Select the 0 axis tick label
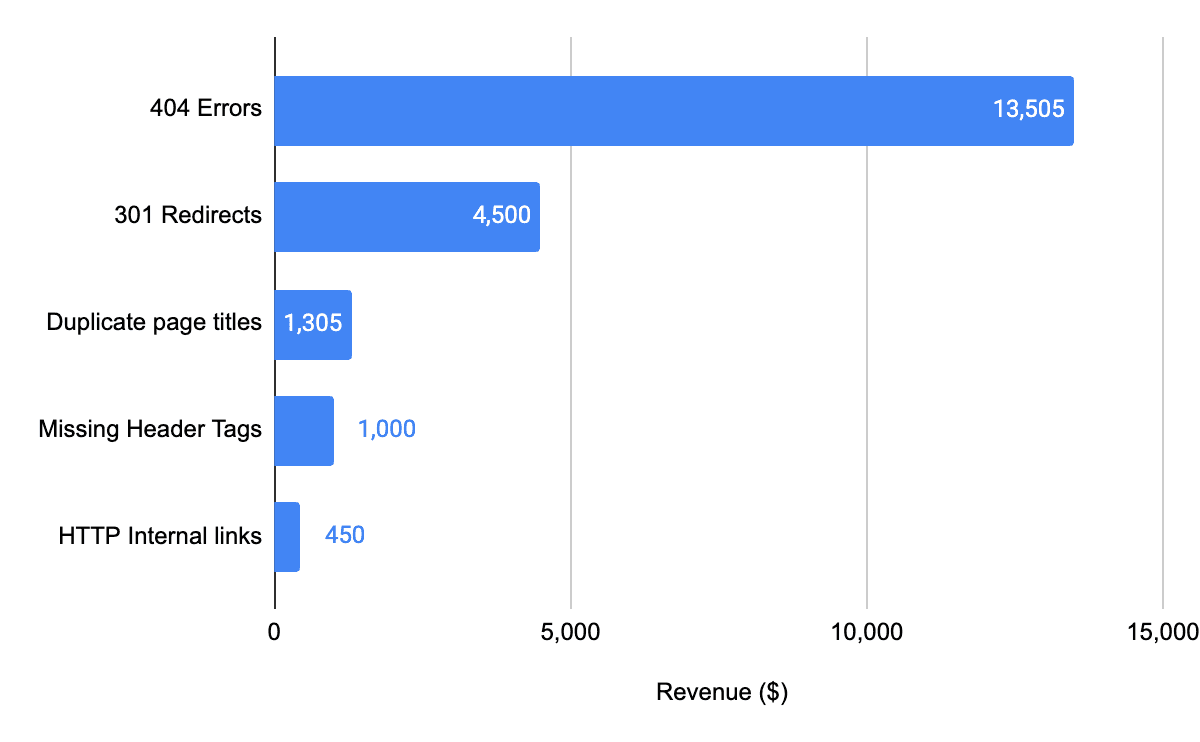This screenshot has width=1200, height=742. coord(274,631)
